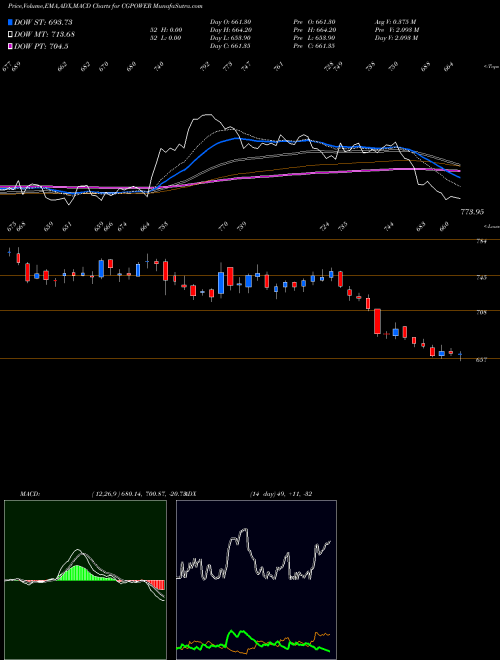Click the 'Pre O: 661.30' value

(x=314, y=22)
